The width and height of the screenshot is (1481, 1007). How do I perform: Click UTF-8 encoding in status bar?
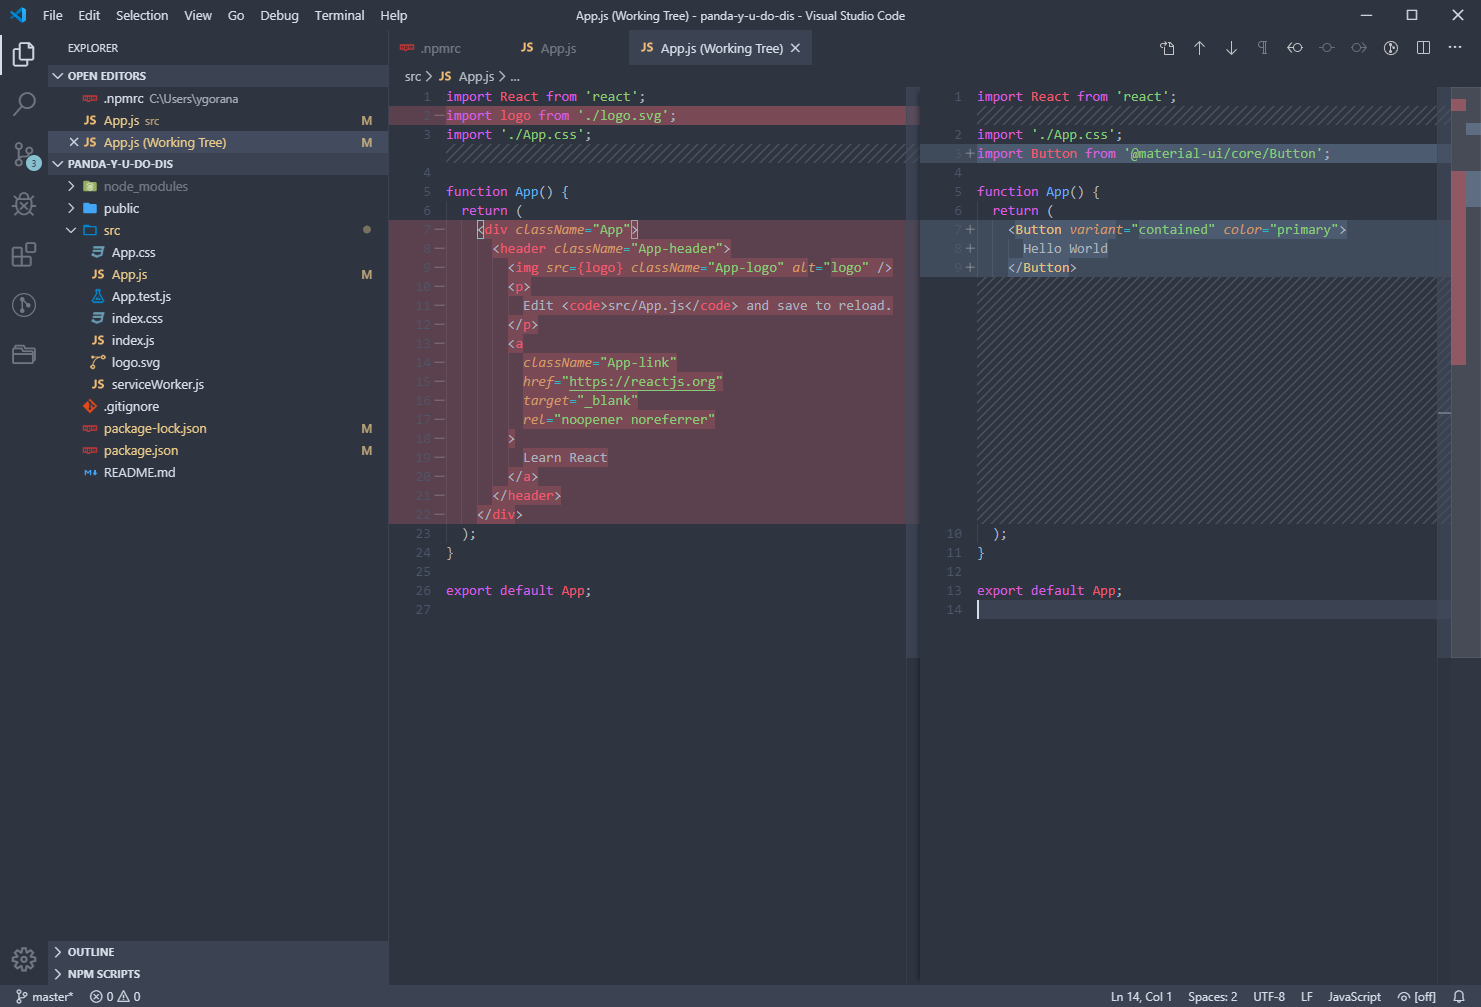(1269, 996)
